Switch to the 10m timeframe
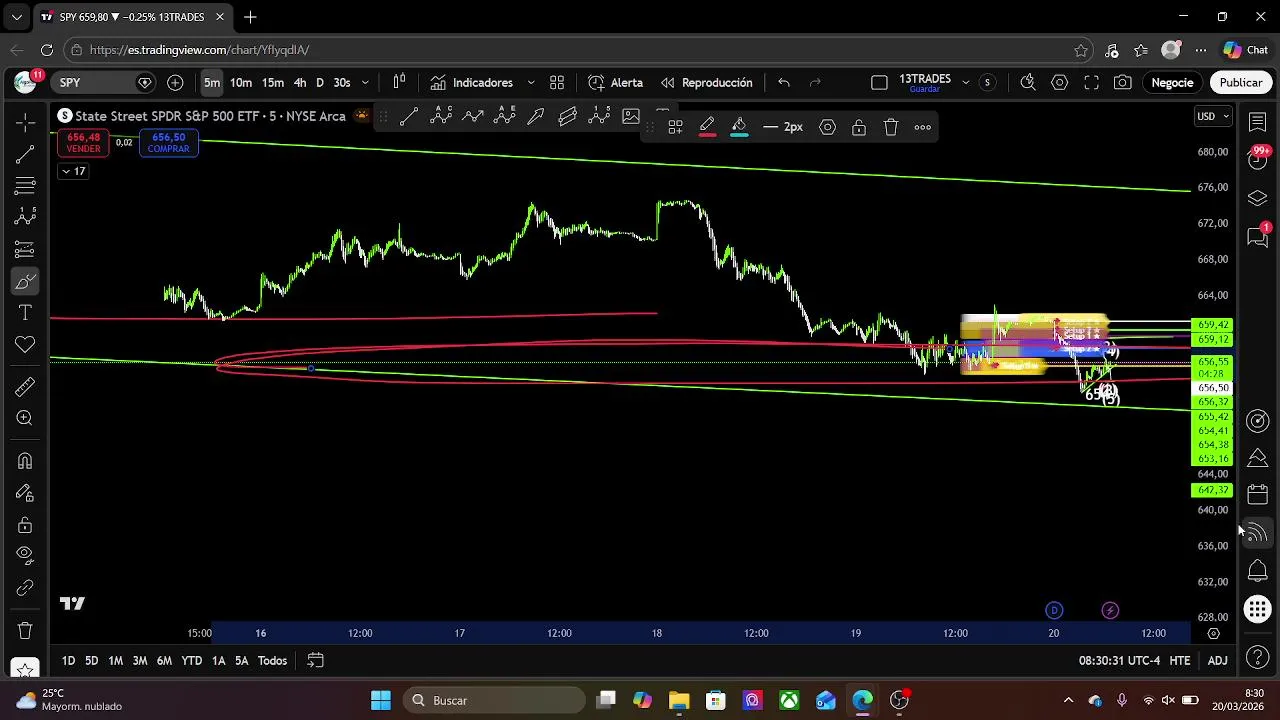Screen dimensions: 1280x720 (x=241, y=83)
